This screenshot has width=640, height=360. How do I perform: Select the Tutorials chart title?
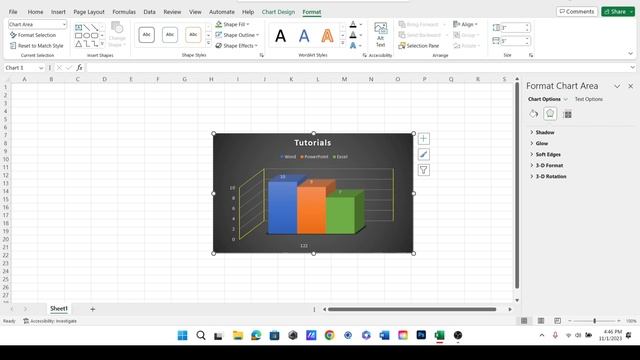pyautogui.click(x=313, y=142)
